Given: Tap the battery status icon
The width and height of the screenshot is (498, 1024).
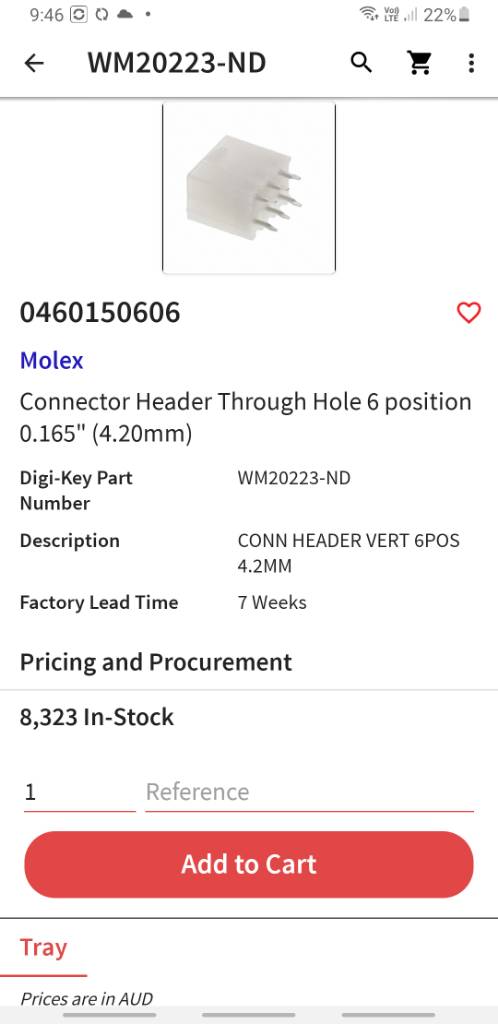Looking at the screenshot, I should coord(464,14).
